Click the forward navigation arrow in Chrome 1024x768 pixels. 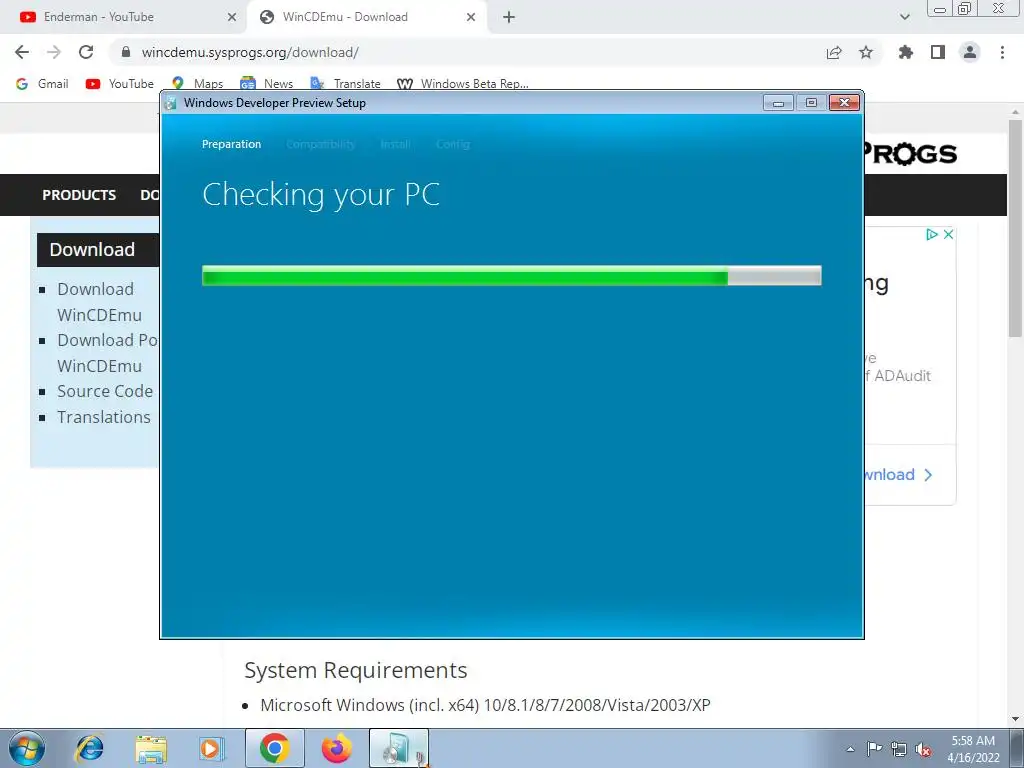[x=54, y=52]
